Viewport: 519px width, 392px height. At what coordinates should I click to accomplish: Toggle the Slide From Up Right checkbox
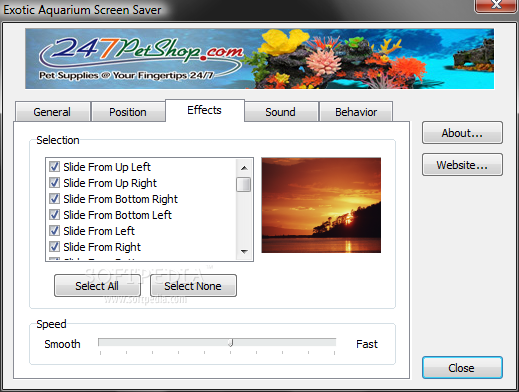[x=54, y=183]
